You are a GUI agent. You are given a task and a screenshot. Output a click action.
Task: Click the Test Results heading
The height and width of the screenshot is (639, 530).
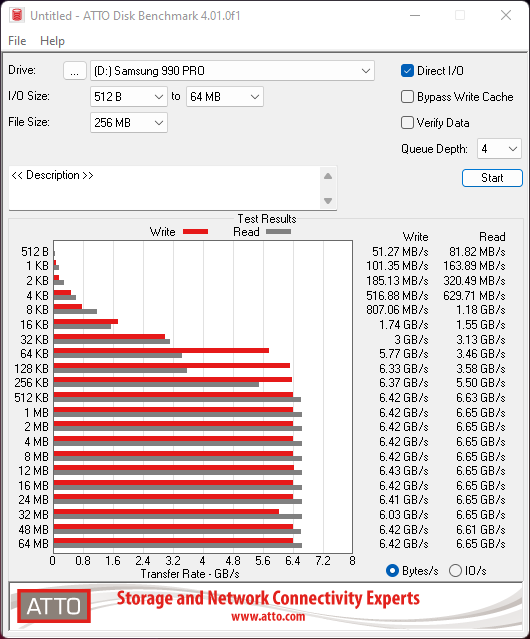(x=267, y=219)
